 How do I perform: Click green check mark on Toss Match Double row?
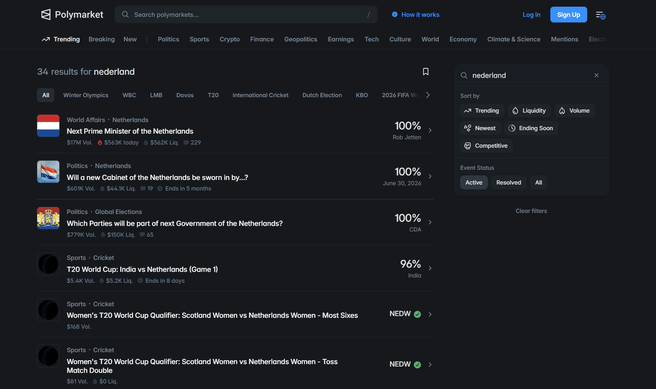pyautogui.click(x=417, y=365)
